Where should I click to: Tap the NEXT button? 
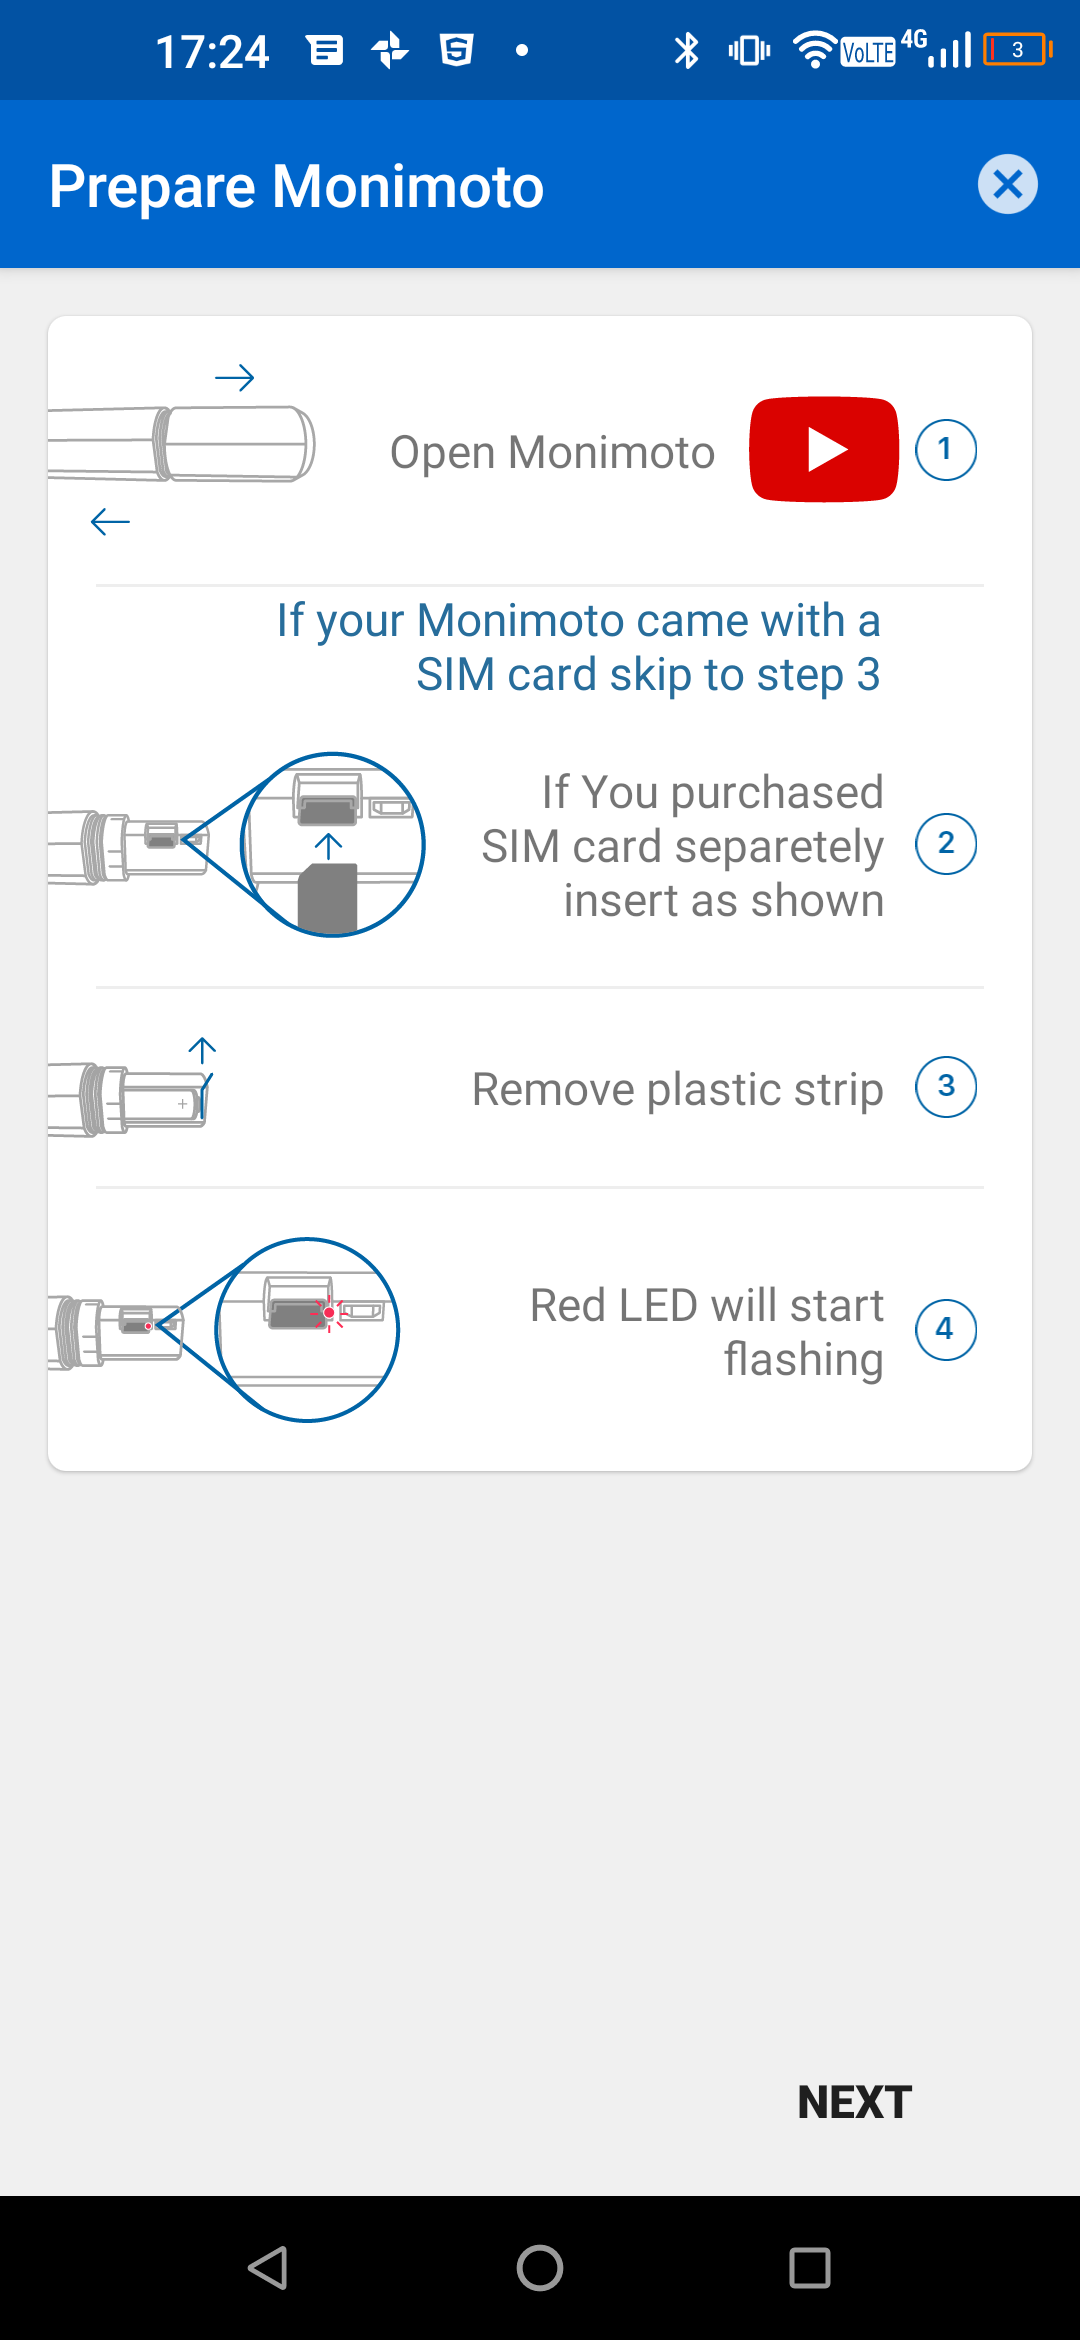click(x=854, y=2102)
